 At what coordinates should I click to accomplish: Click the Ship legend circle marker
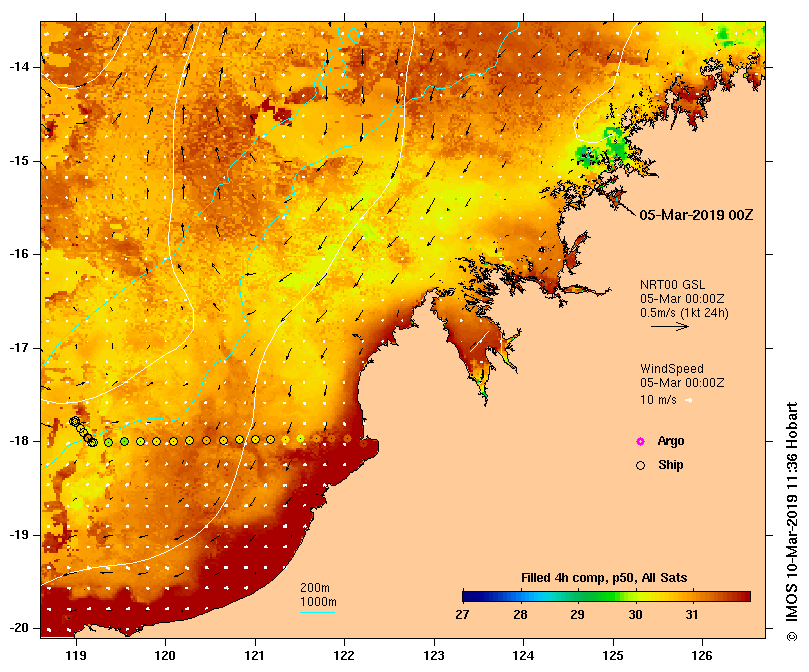coord(640,466)
